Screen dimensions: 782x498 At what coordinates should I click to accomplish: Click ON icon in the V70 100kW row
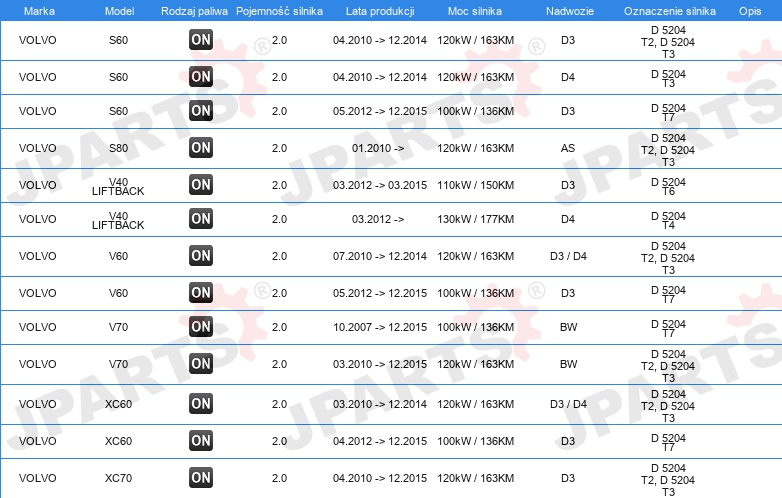[201, 327]
